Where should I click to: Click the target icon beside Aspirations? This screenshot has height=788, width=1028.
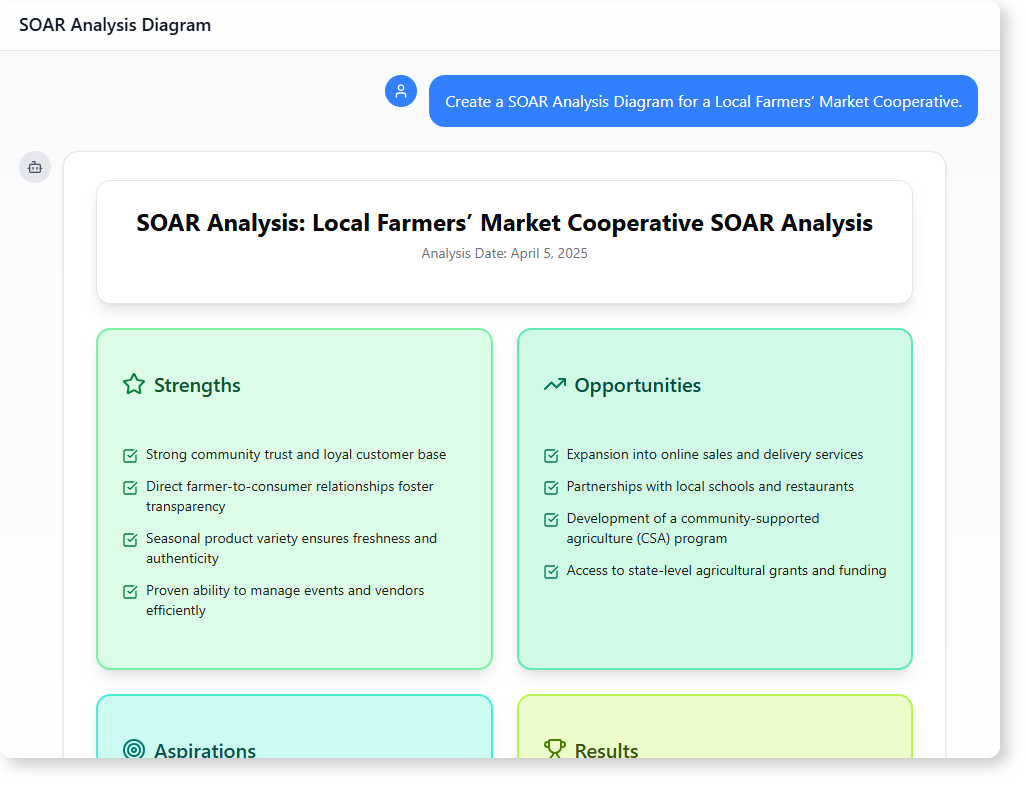tap(134, 749)
